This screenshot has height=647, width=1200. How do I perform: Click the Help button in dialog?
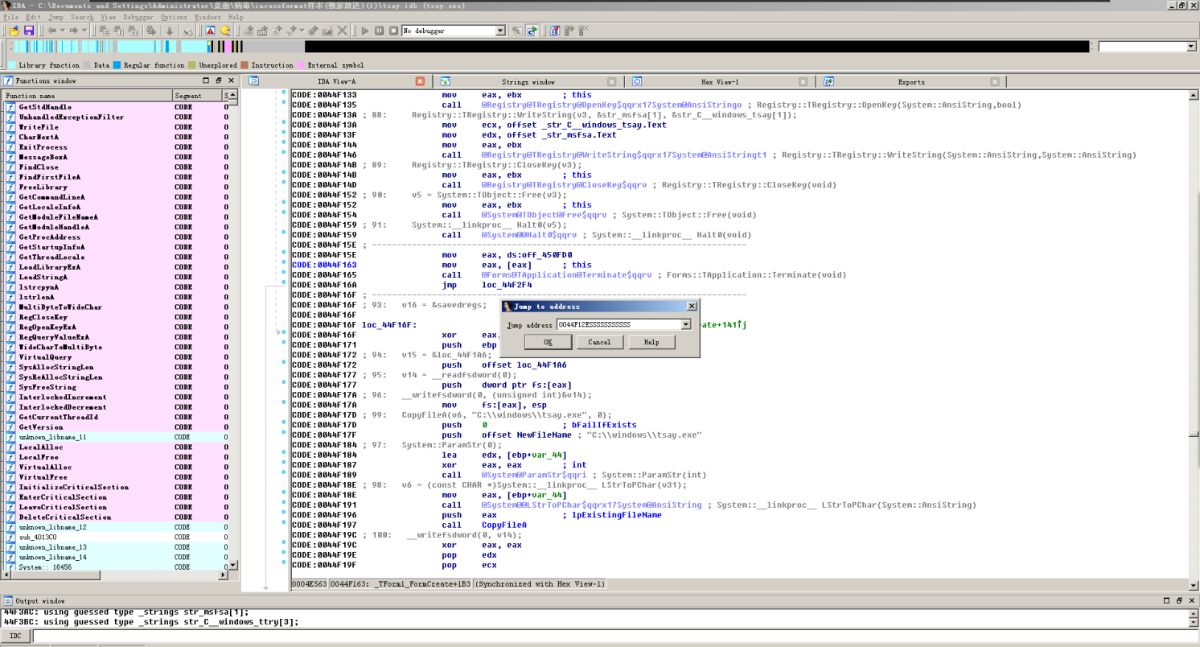click(x=651, y=342)
